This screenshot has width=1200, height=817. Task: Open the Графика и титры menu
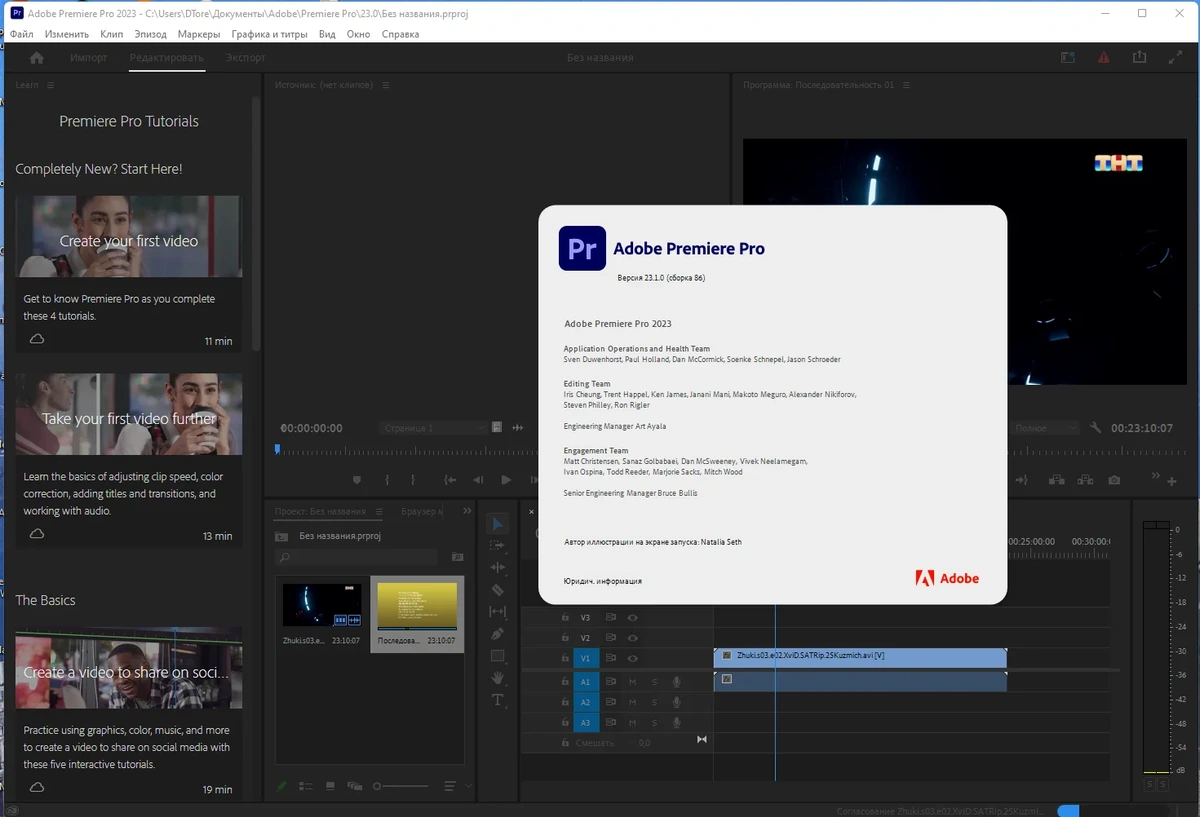coord(270,34)
